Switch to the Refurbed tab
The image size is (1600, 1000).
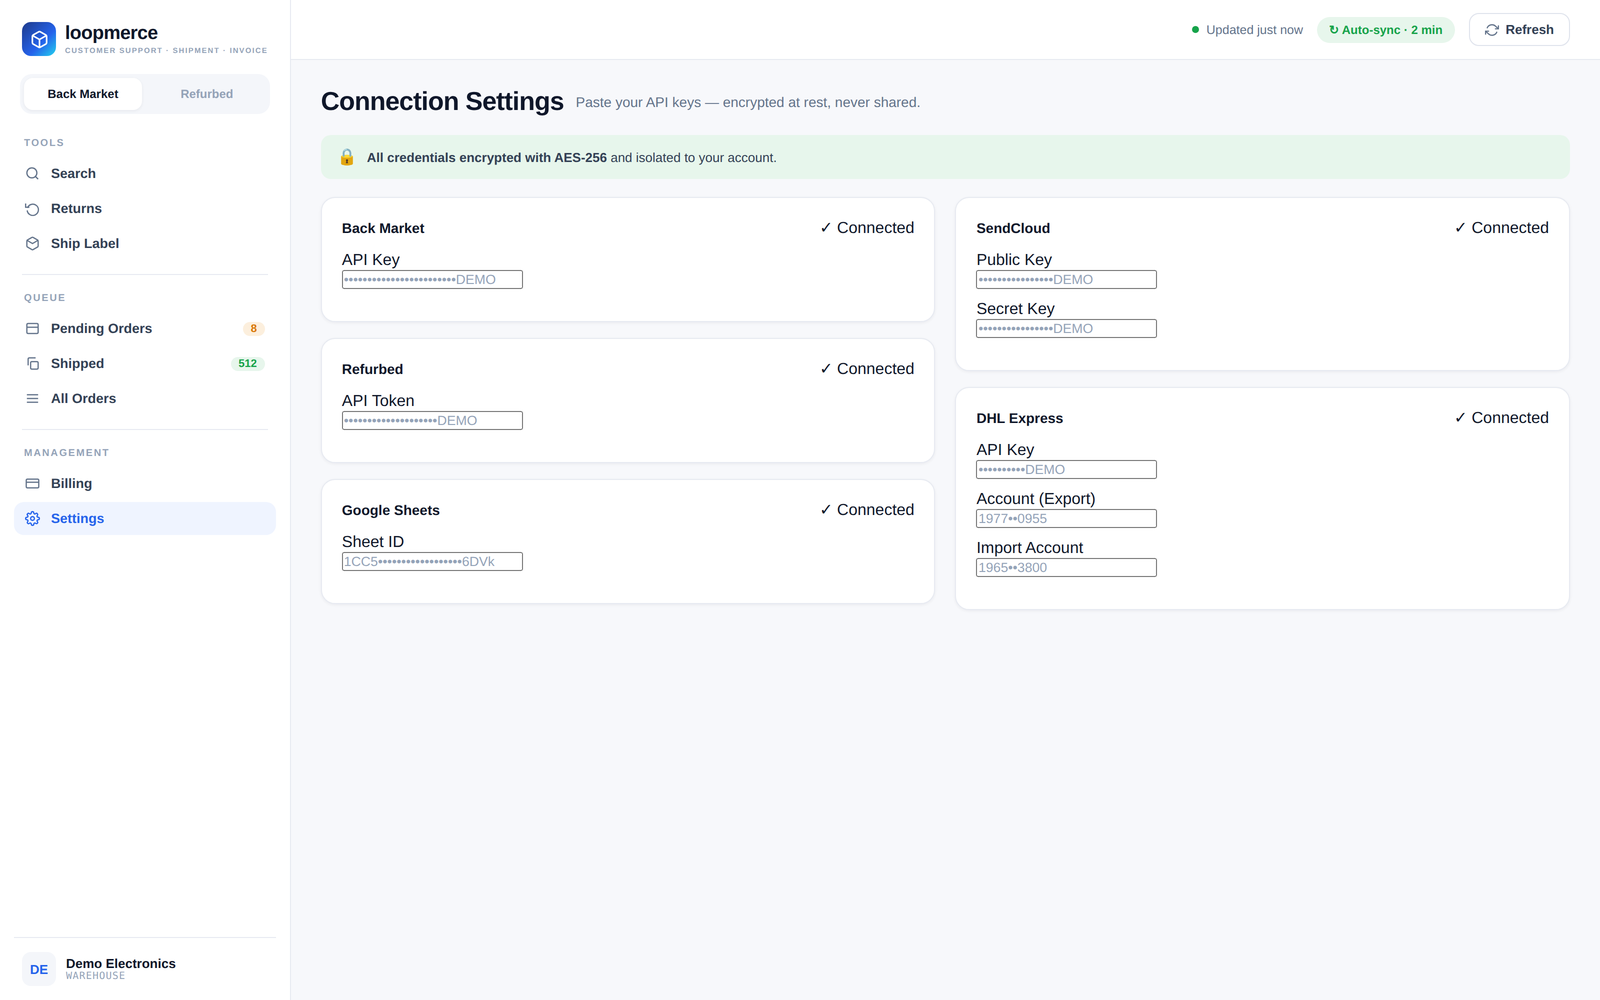[206, 94]
